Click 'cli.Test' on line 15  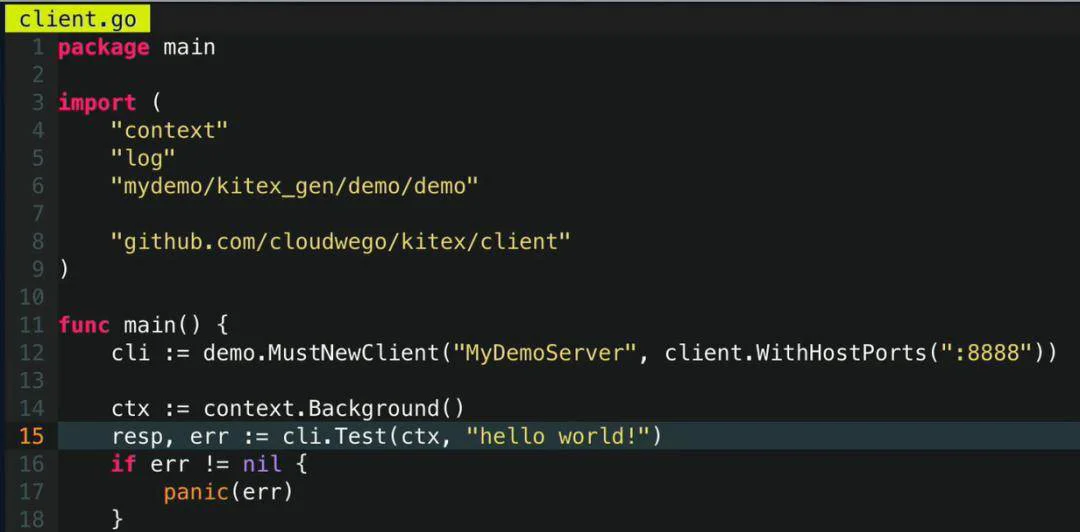click(x=333, y=436)
